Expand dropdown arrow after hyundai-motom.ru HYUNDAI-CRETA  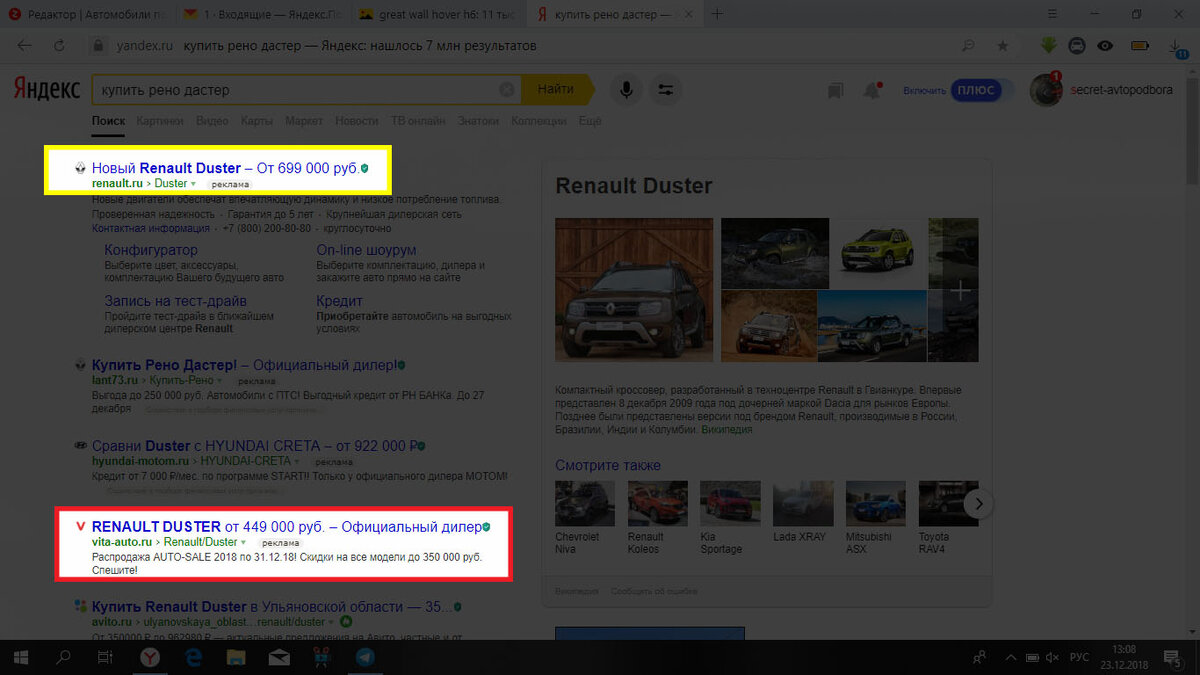click(298, 461)
